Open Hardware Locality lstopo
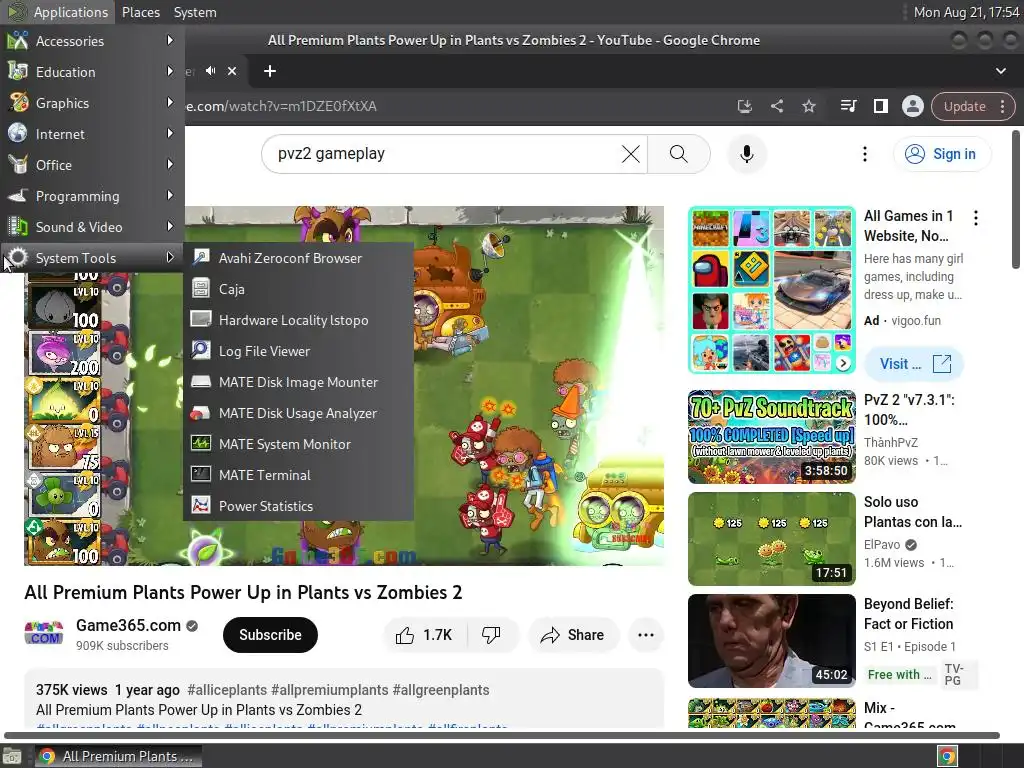This screenshot has height=768, width=1024. pos(298,320)
